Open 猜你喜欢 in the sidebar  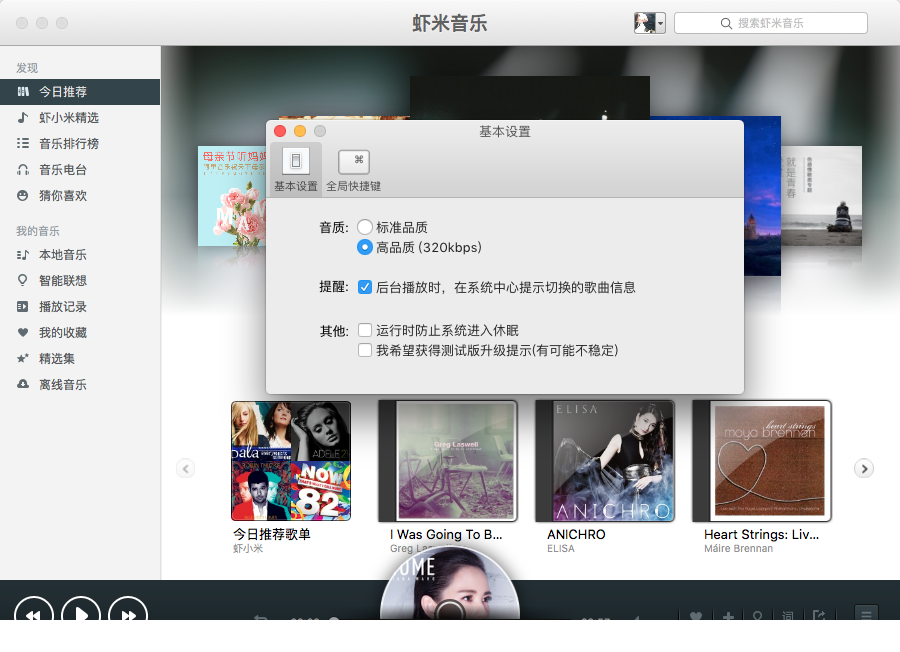pyautogui.click(x=80, y=196)
